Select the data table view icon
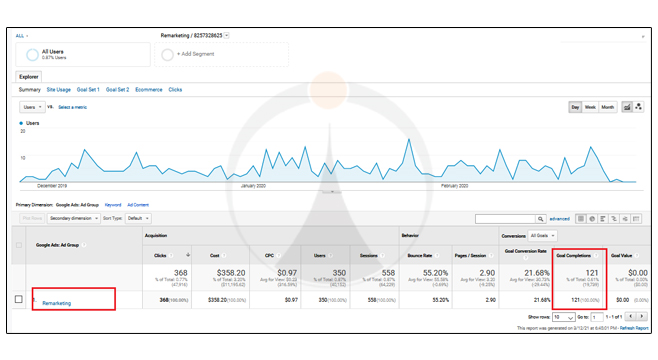658x360 pixels. coord(581,219)
